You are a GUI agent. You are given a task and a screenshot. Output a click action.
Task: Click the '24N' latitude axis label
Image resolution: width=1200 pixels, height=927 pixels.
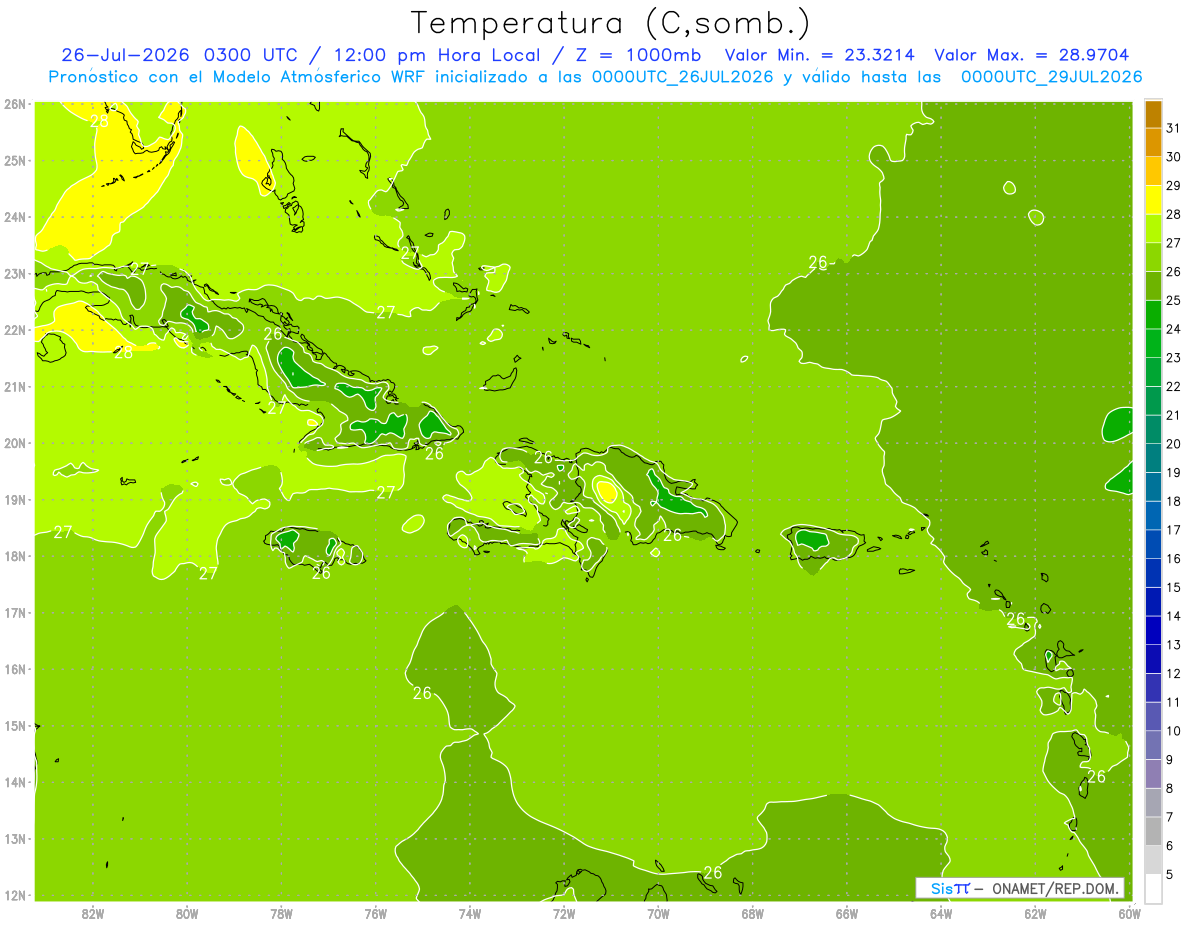[x=15, y=217]
